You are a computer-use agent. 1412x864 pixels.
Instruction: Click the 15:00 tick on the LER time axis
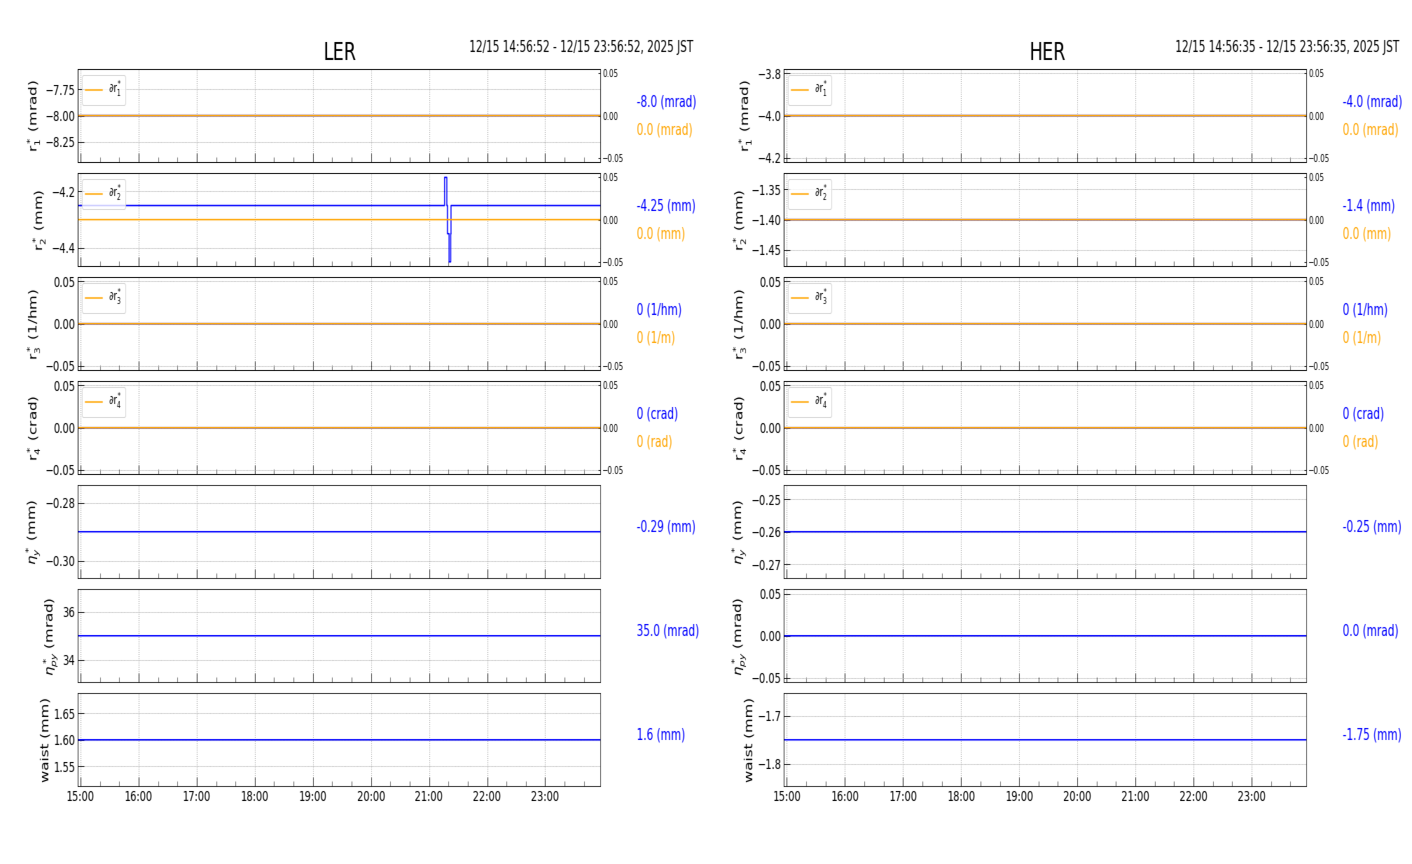(80, 797)
